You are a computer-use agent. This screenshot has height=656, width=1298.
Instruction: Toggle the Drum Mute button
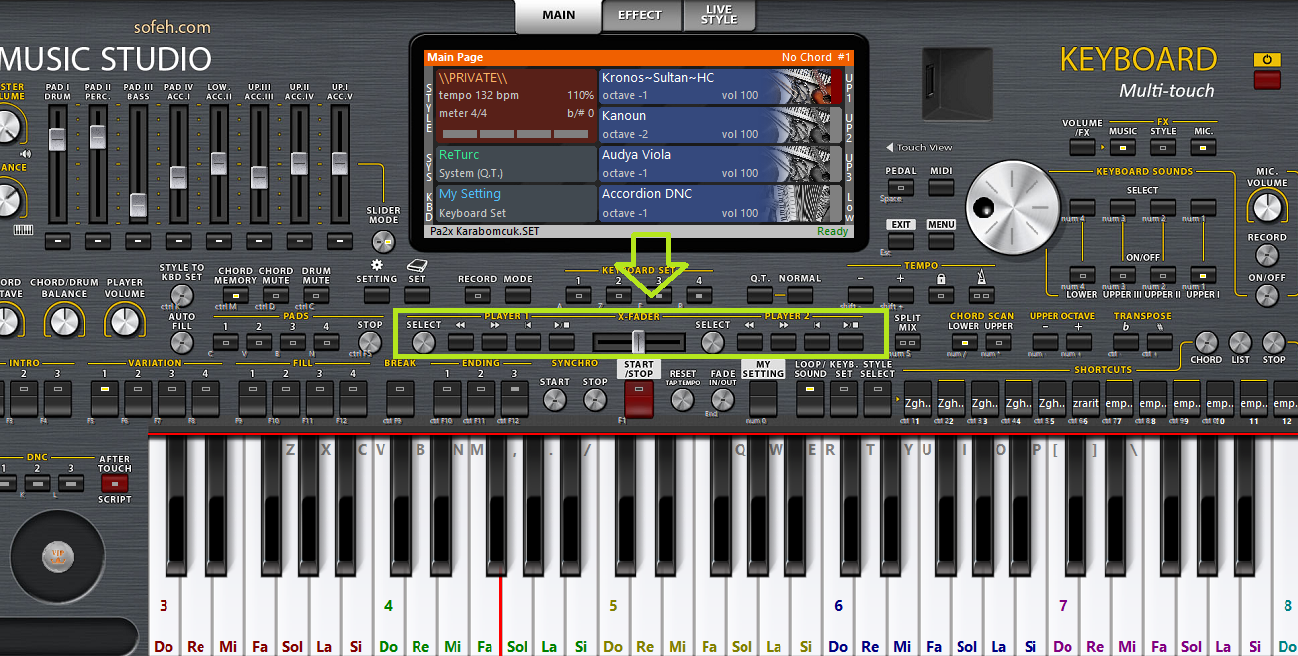(316, 295)
